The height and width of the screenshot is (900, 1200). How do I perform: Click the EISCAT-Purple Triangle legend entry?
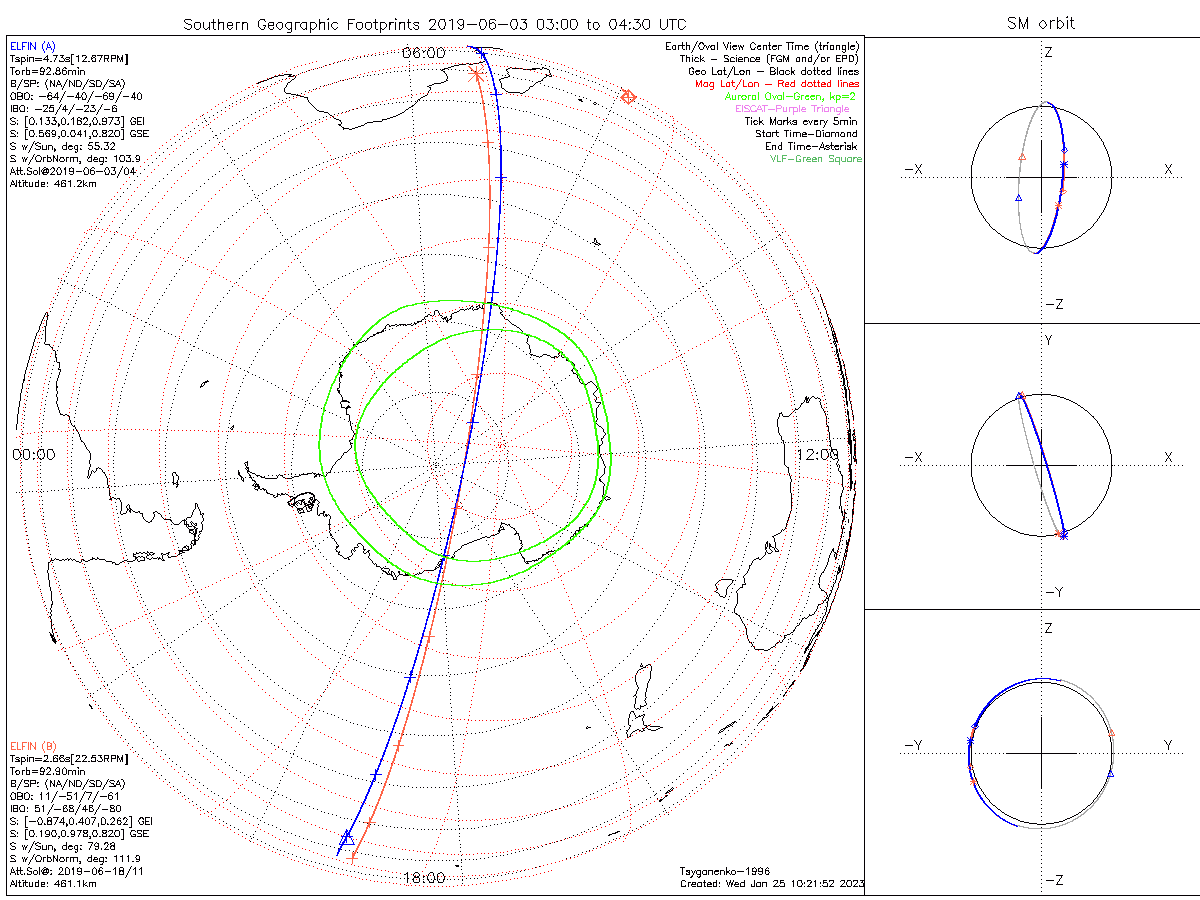pyautogui.click(x=792, y=109)
